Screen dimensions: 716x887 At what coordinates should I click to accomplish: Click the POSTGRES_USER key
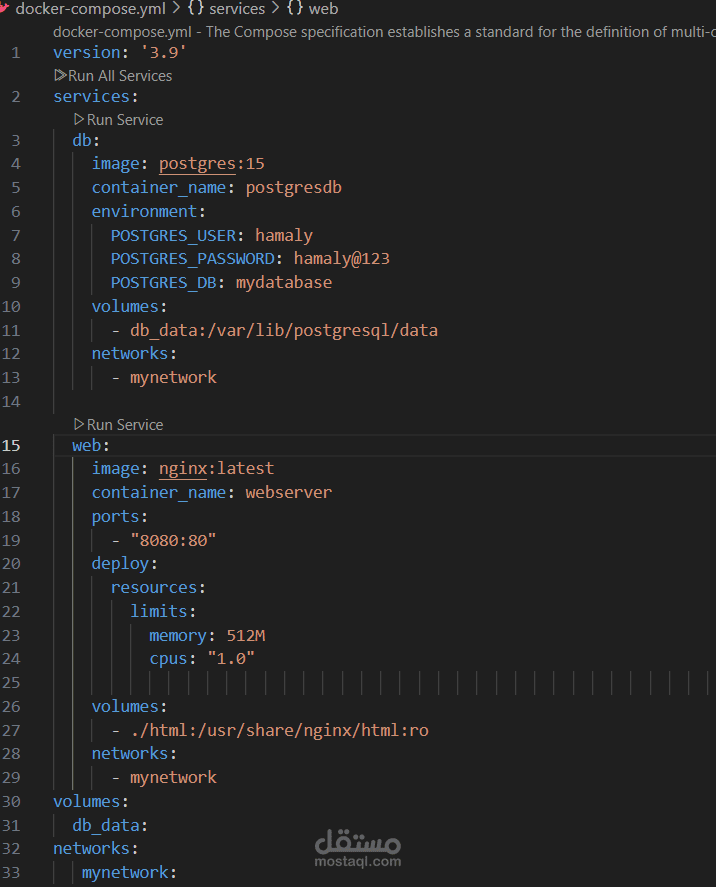coord(173,235)
